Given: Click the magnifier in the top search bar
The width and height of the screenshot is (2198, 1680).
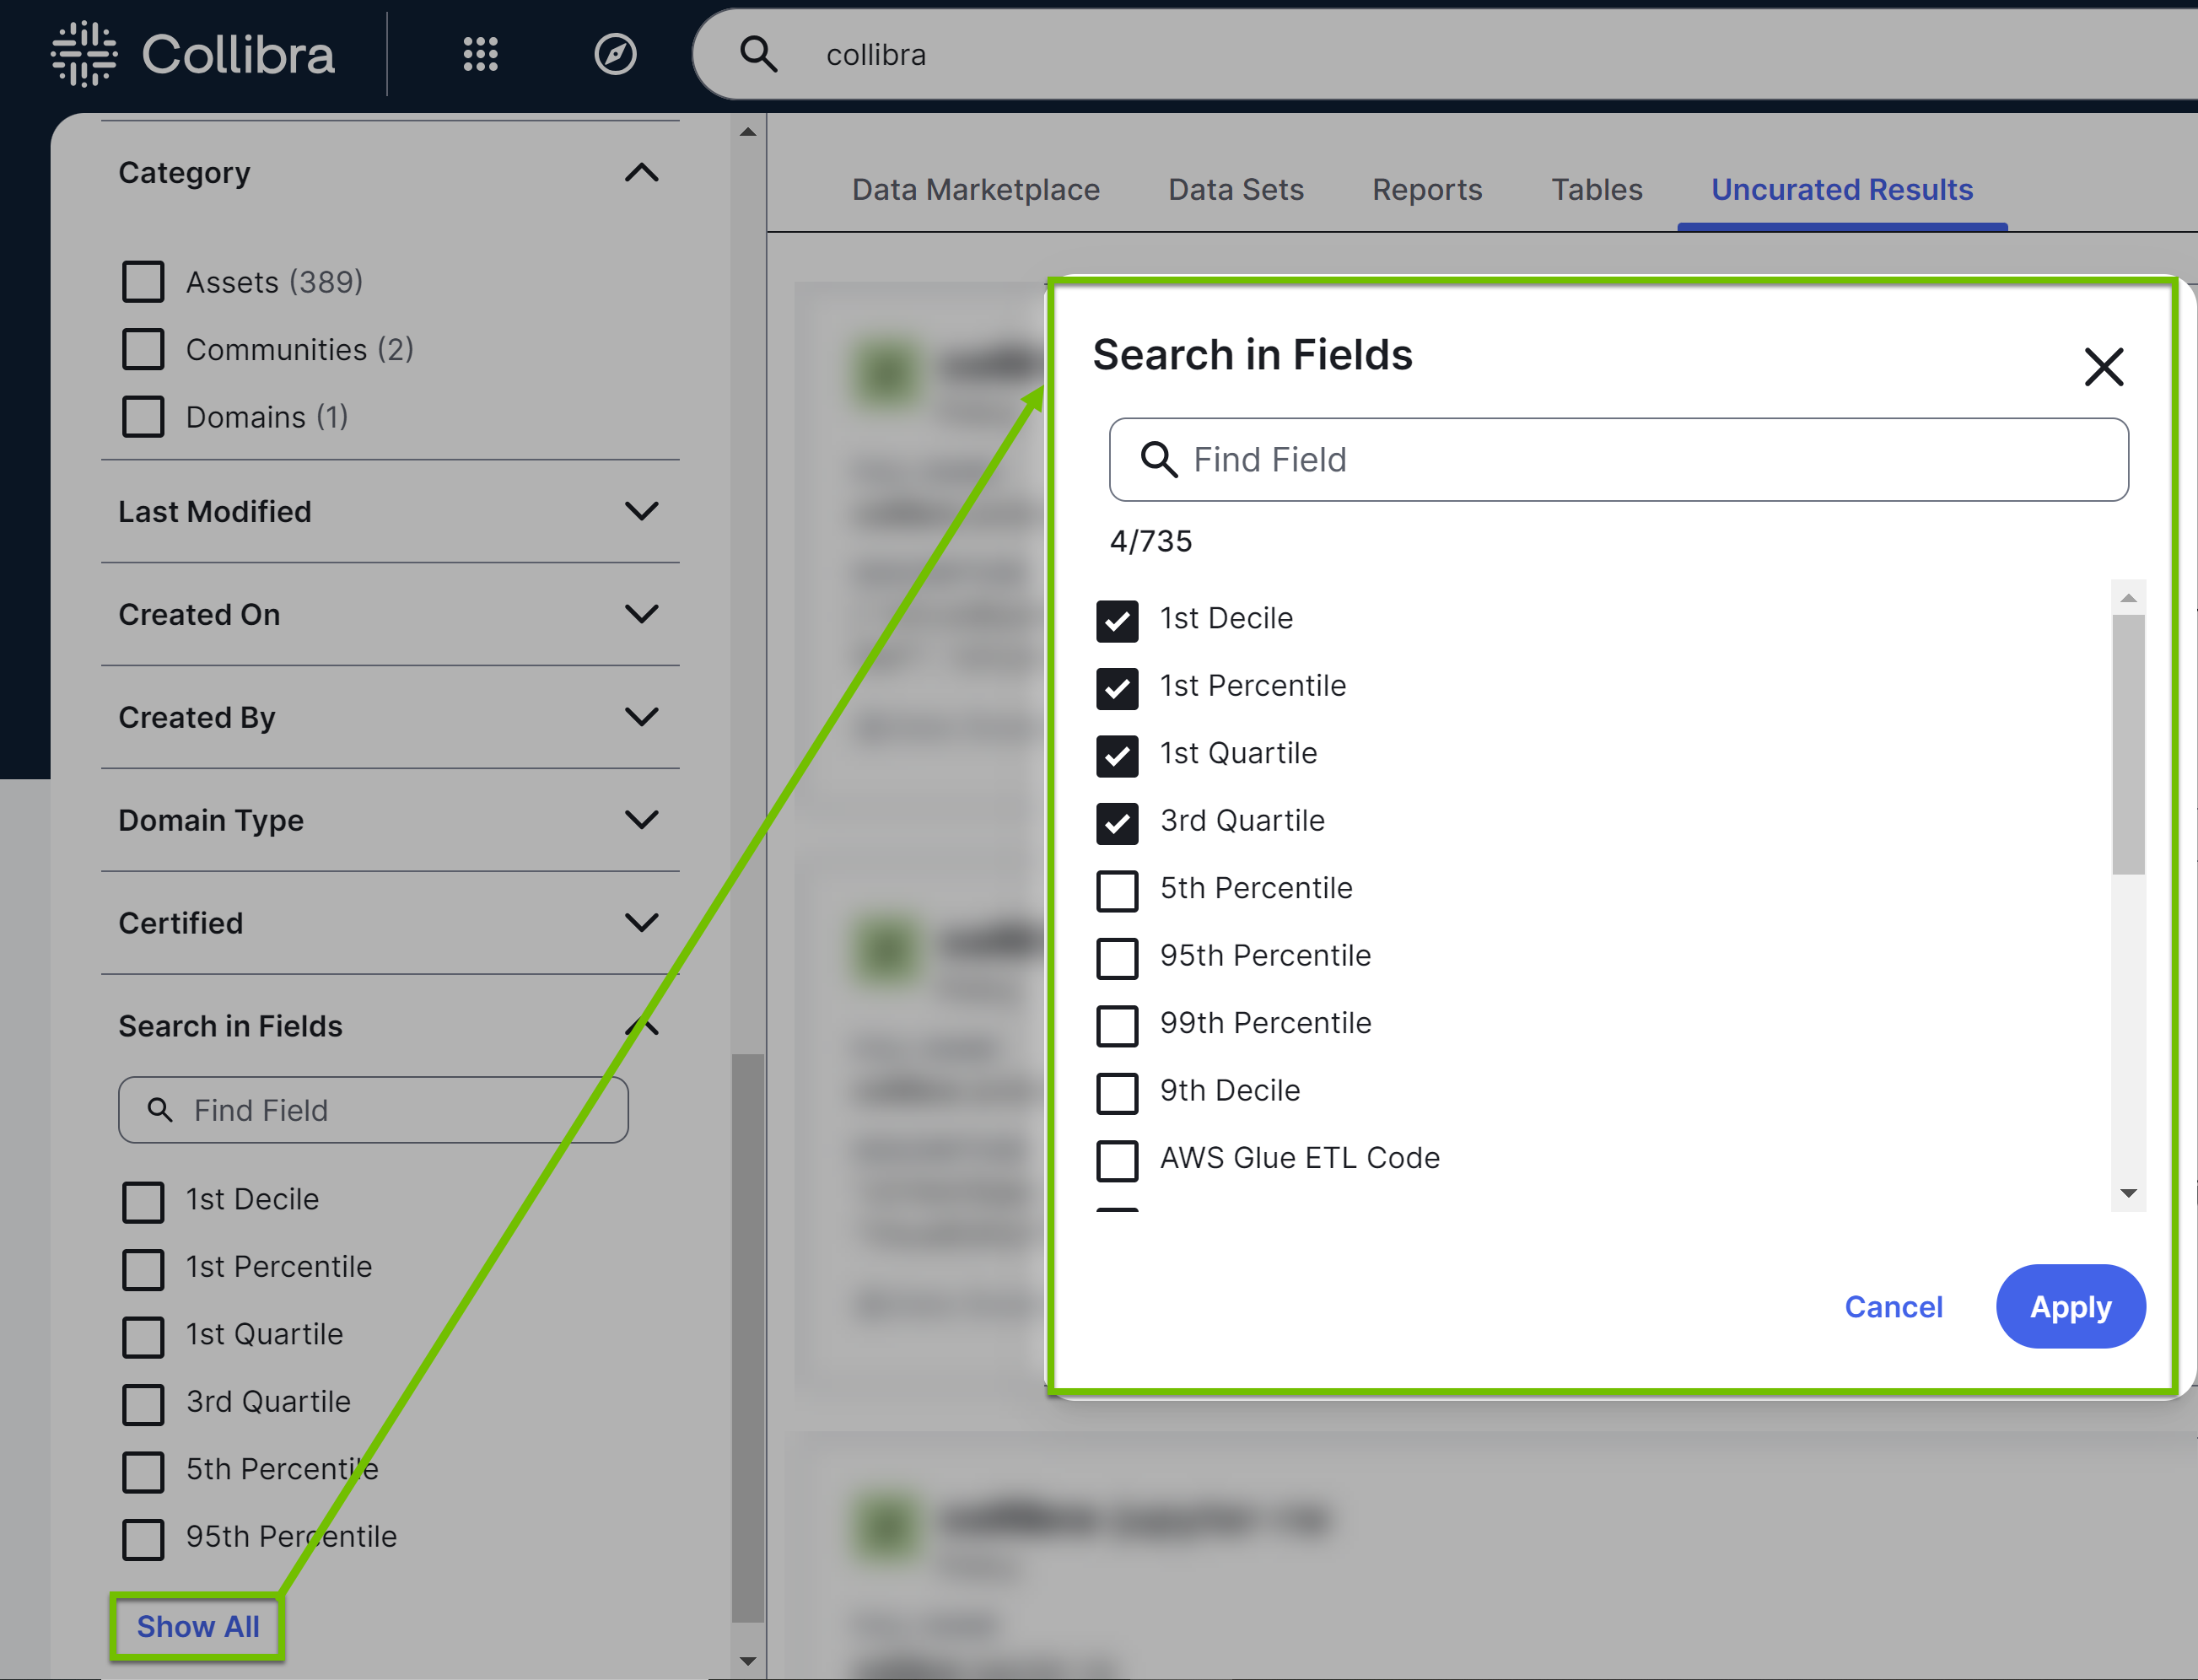Looking at the screenshot, I should click(759, 55).
